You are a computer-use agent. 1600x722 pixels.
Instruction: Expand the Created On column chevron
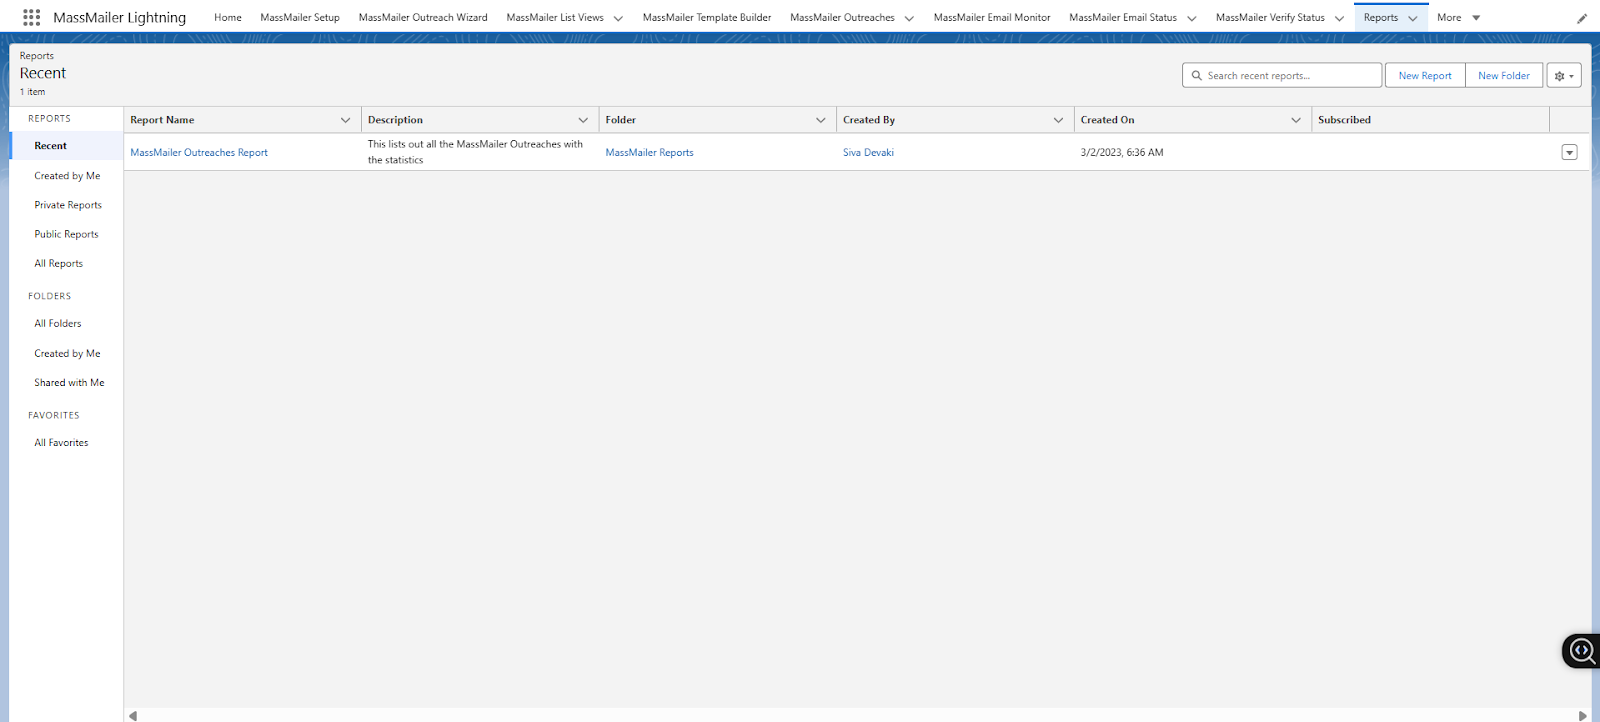[x=1296, y=120]
